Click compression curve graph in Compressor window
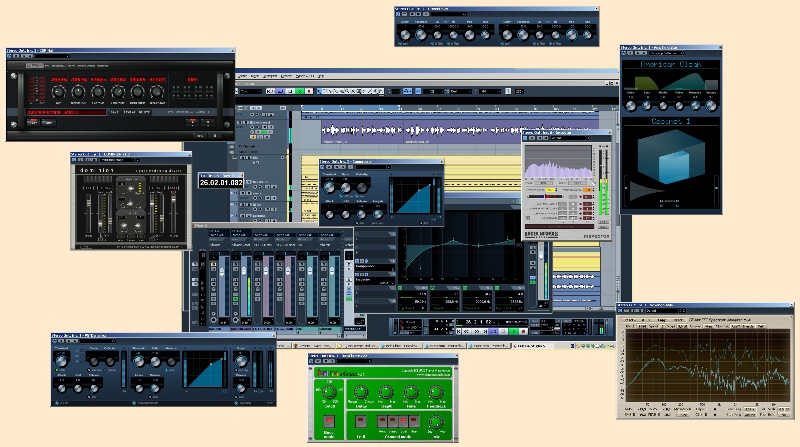The height and width of the screenshot is (447, 800). coord(413,195)
